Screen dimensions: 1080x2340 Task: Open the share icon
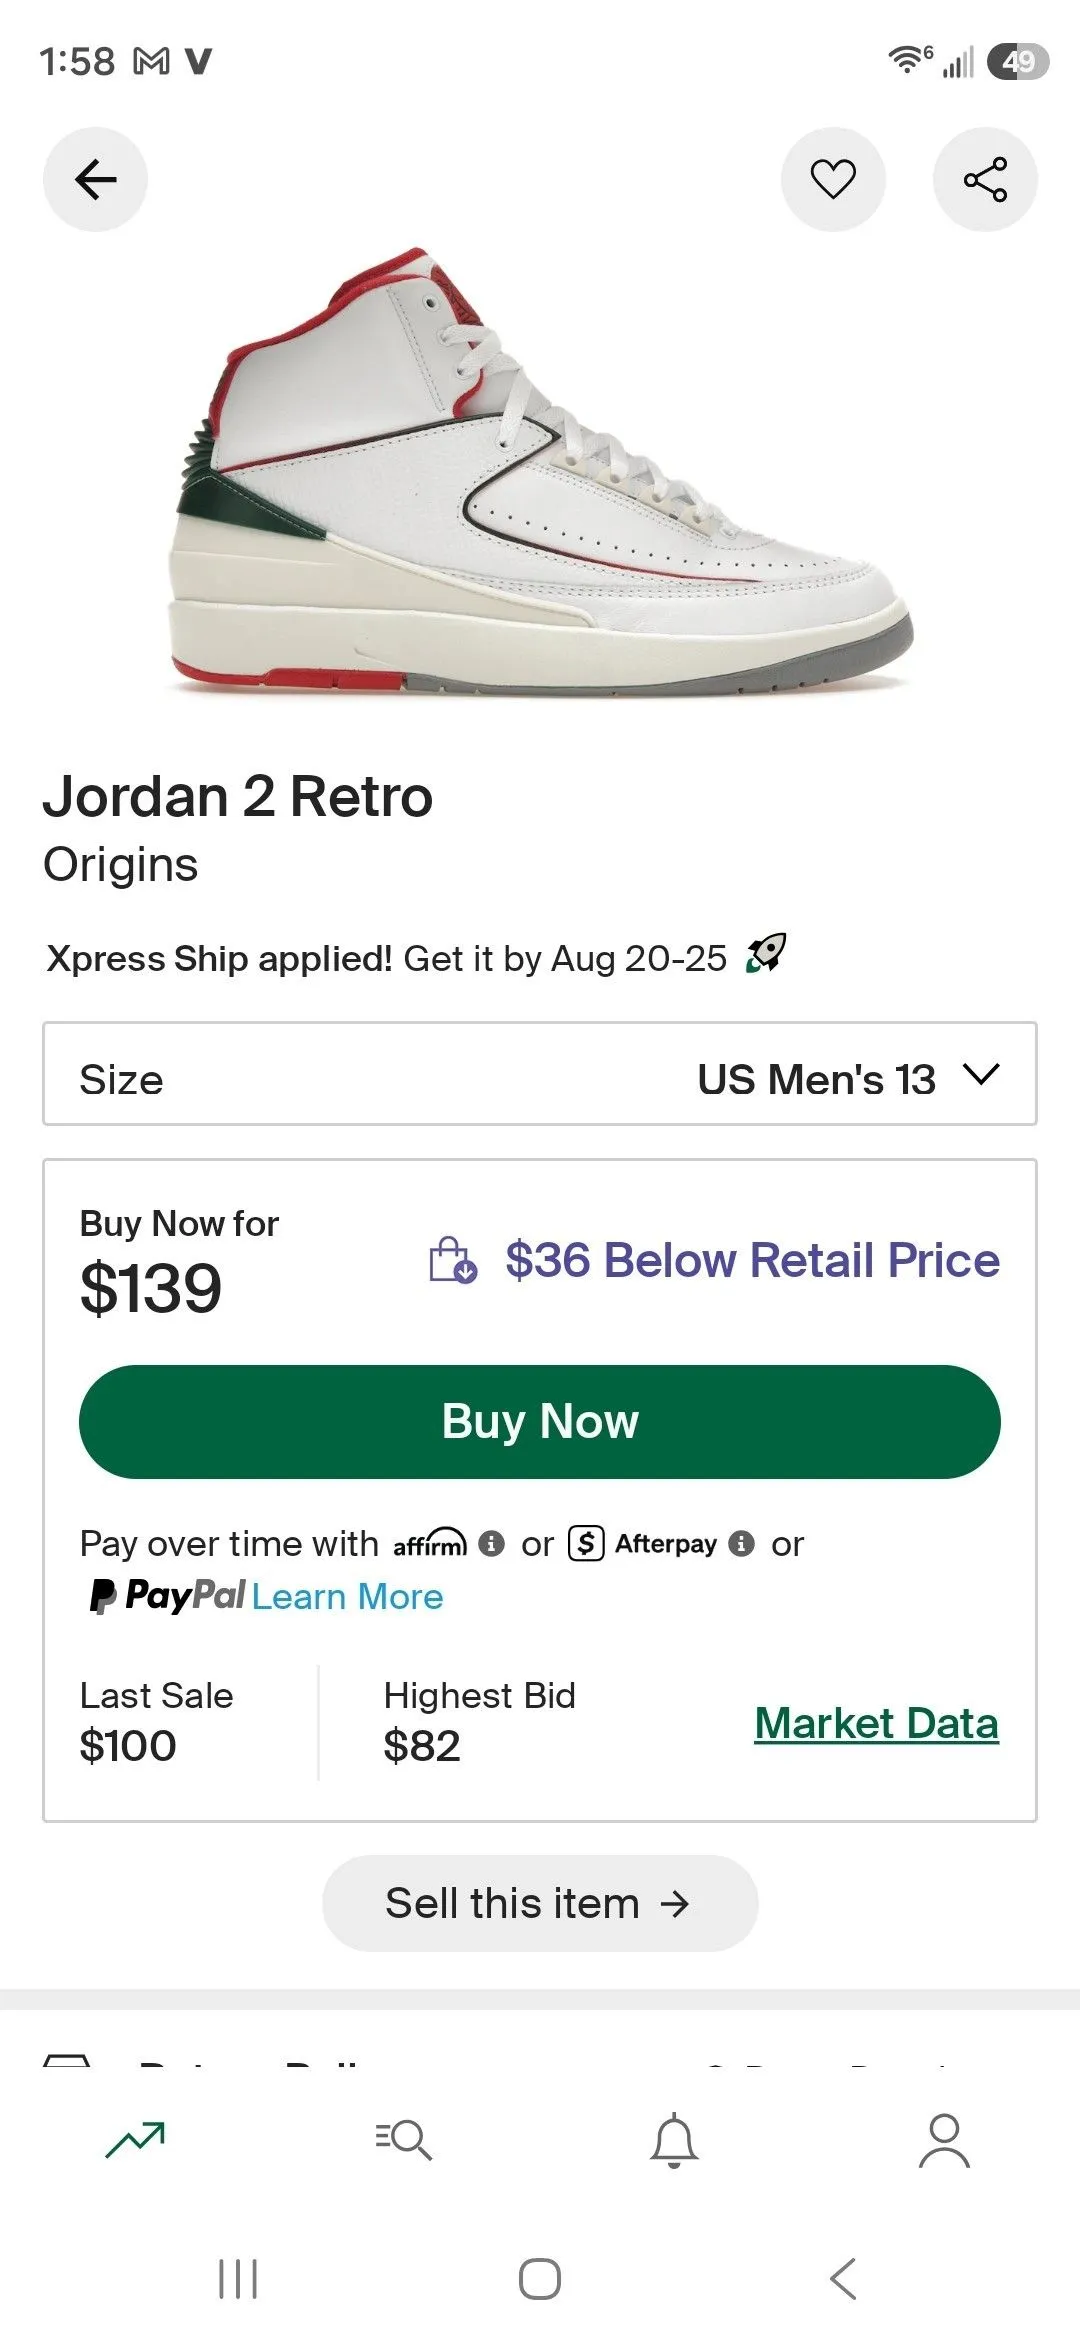(985, 180)
